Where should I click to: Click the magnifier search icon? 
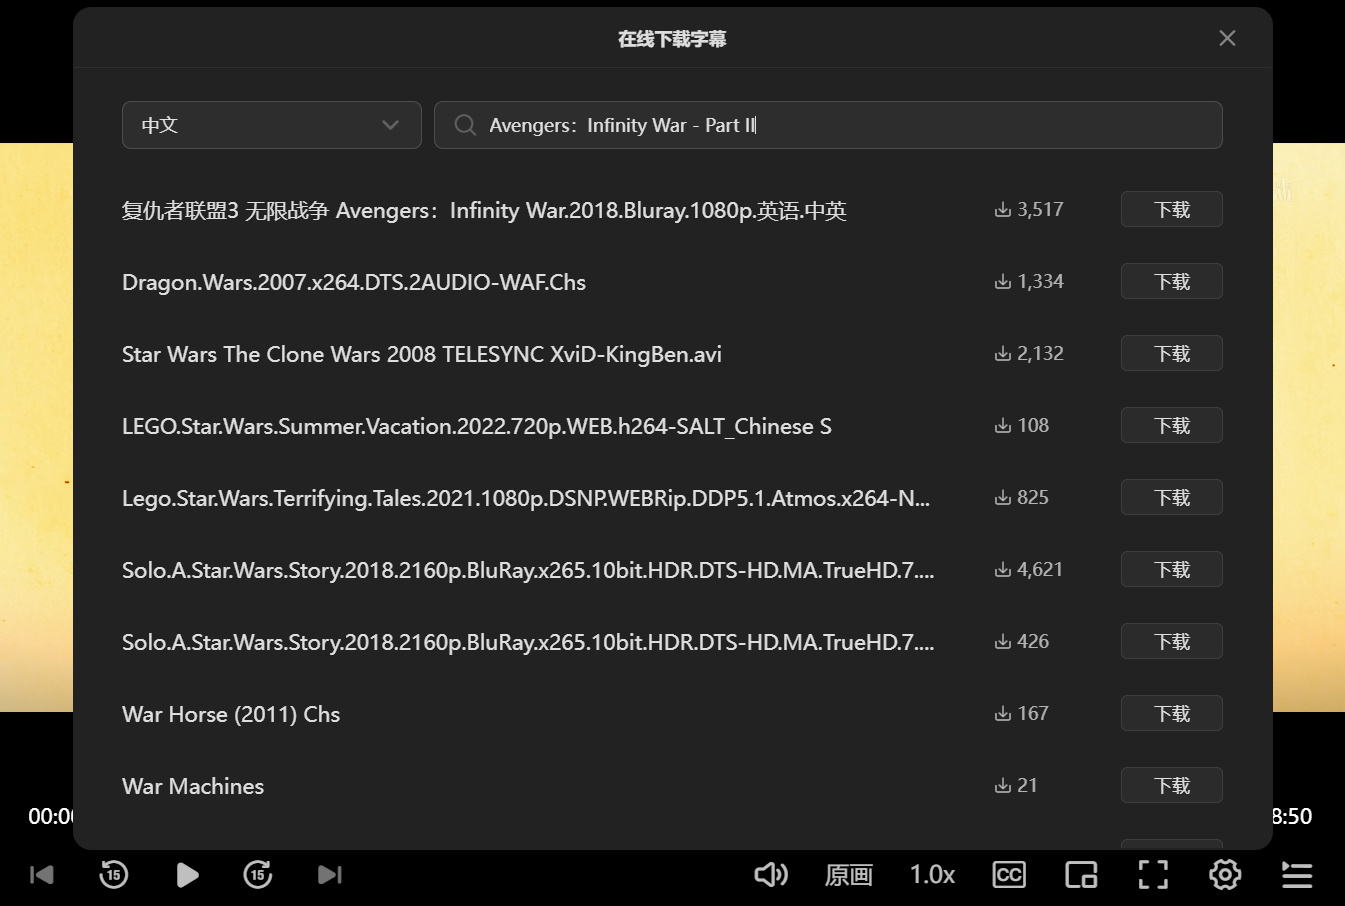465,125
